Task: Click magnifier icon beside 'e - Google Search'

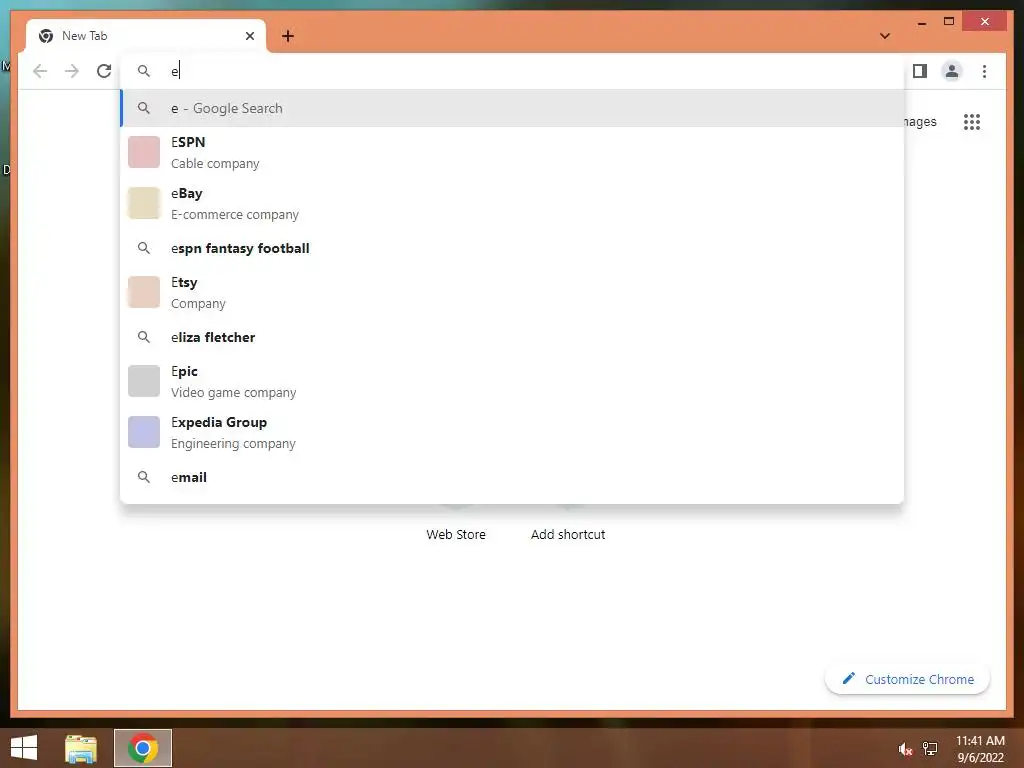Action: point(144,108)
